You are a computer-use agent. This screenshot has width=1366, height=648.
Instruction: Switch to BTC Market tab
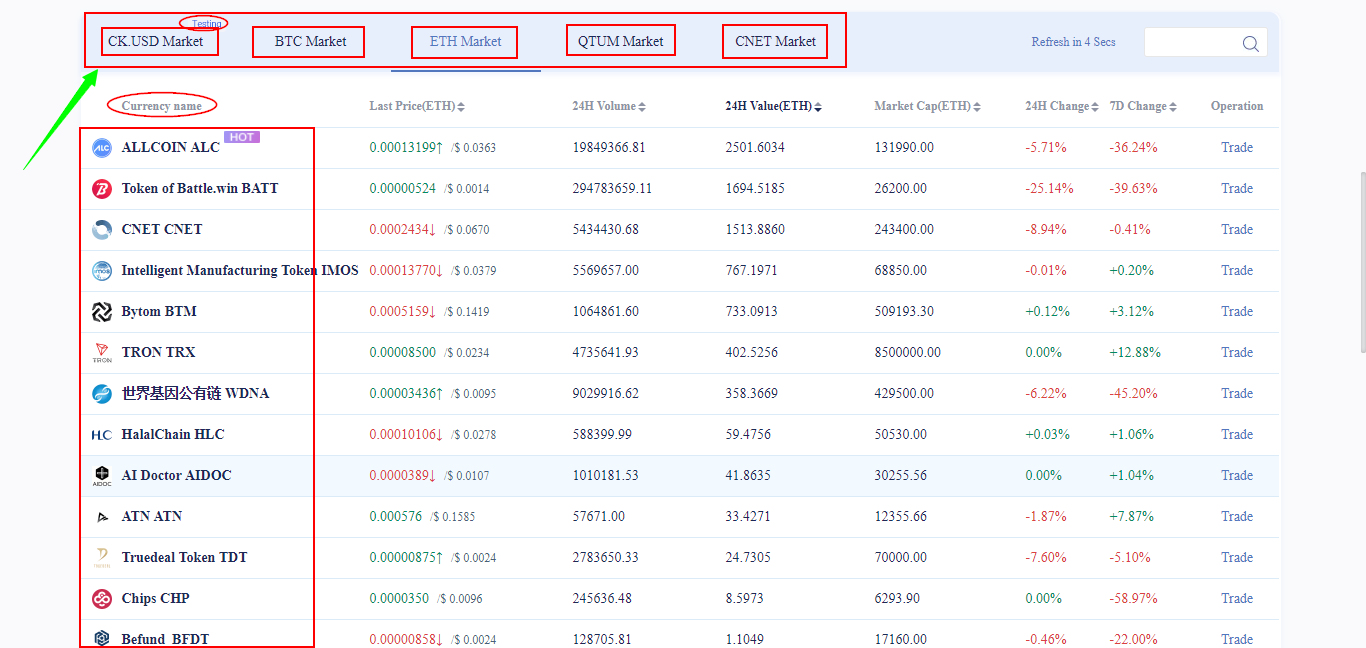coord(311,41)
